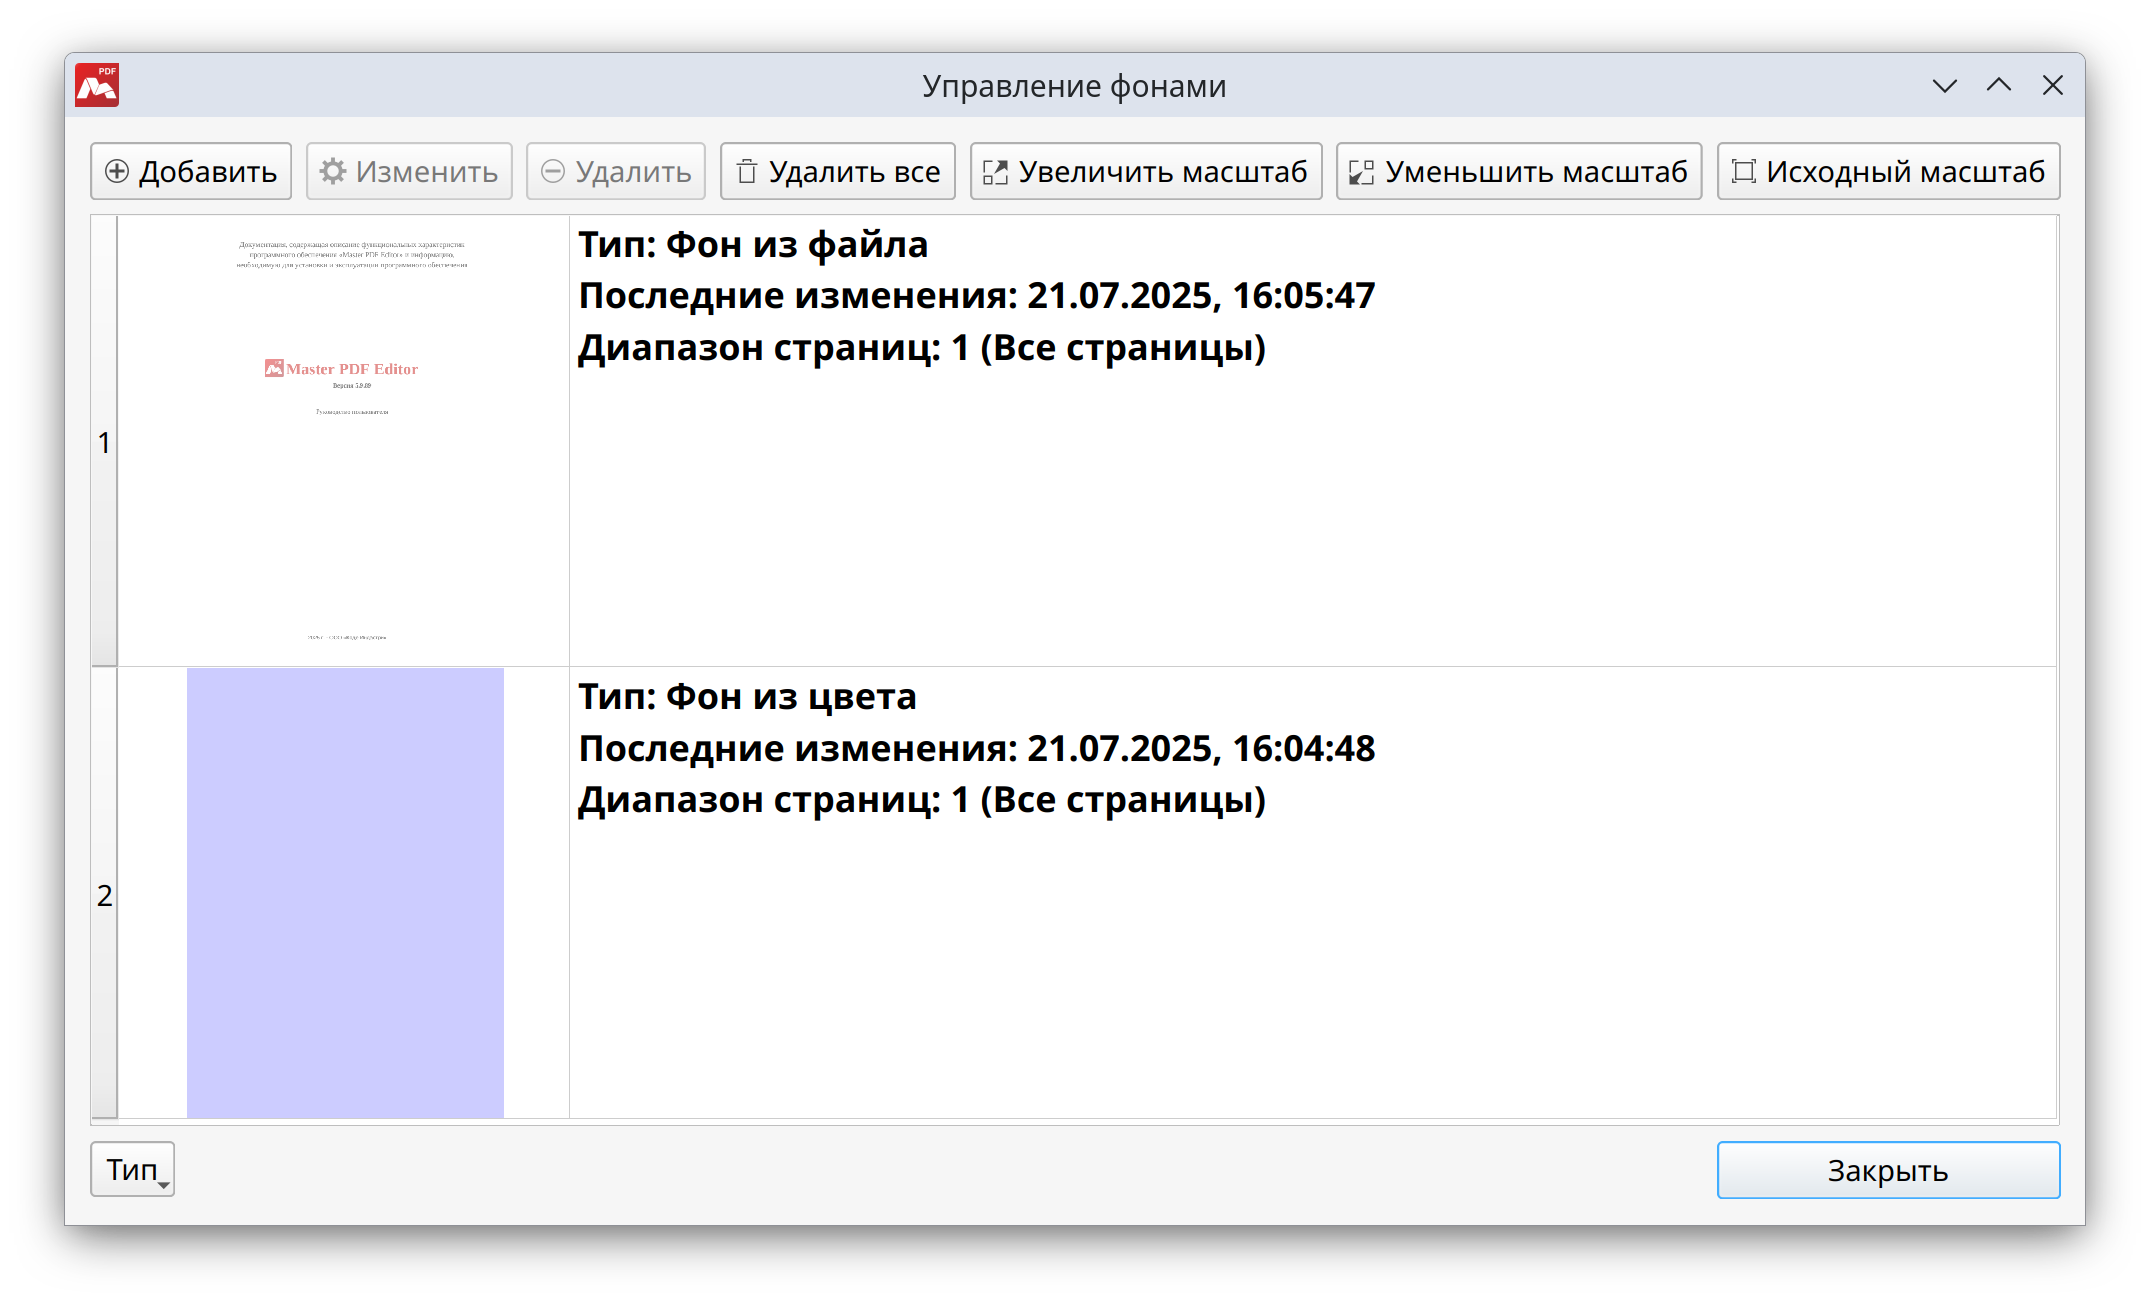Click the gear icon on Изменить

(x=333, y=172)
